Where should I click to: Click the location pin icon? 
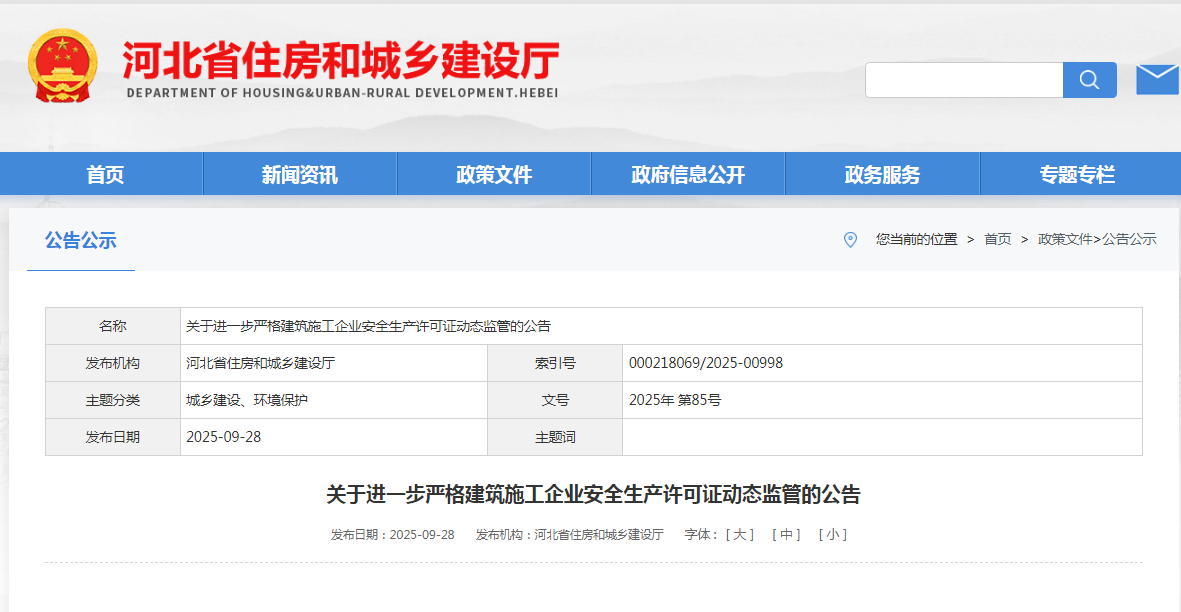click(x=850, y=239)
